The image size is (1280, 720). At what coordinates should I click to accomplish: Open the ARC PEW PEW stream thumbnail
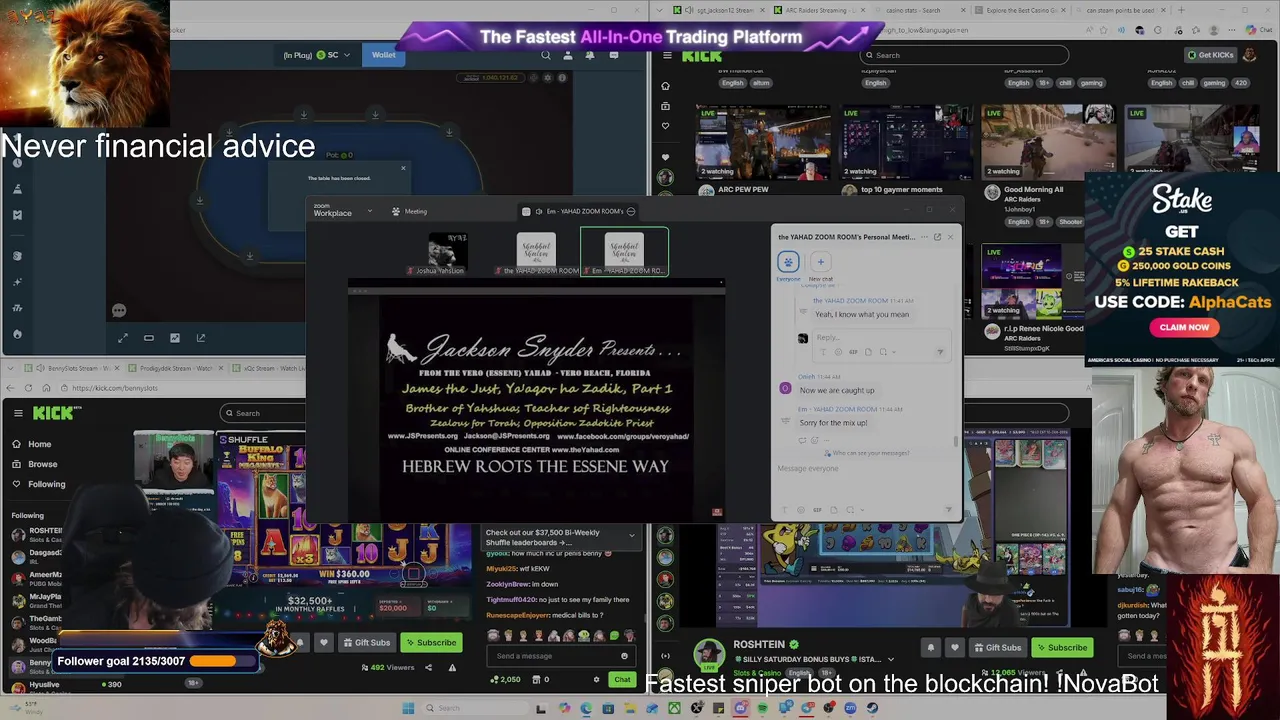click(762, 141)
